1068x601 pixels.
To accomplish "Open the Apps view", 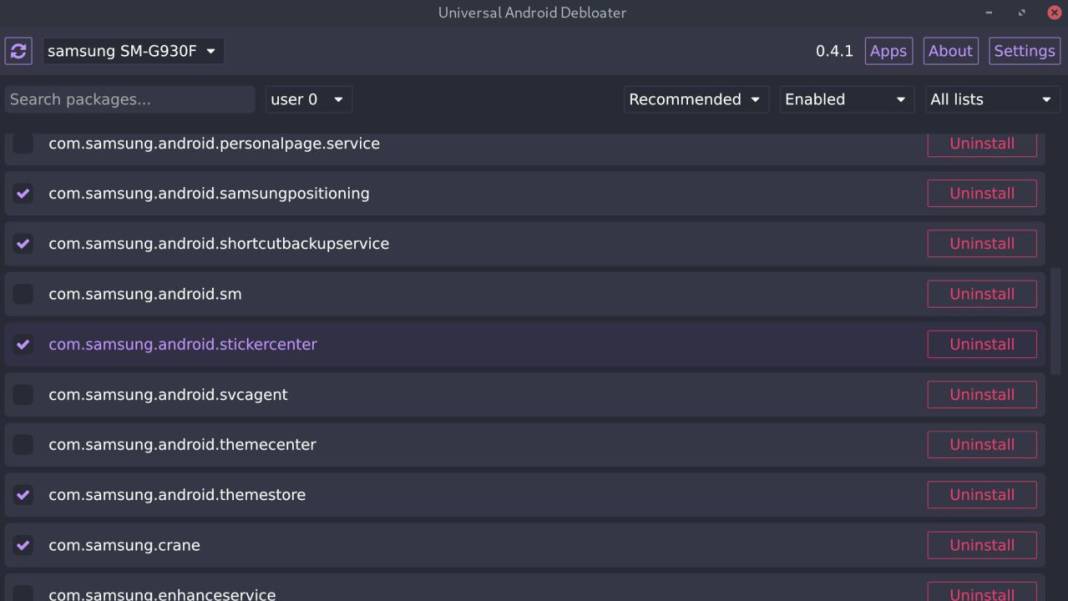I will point(888,51).
